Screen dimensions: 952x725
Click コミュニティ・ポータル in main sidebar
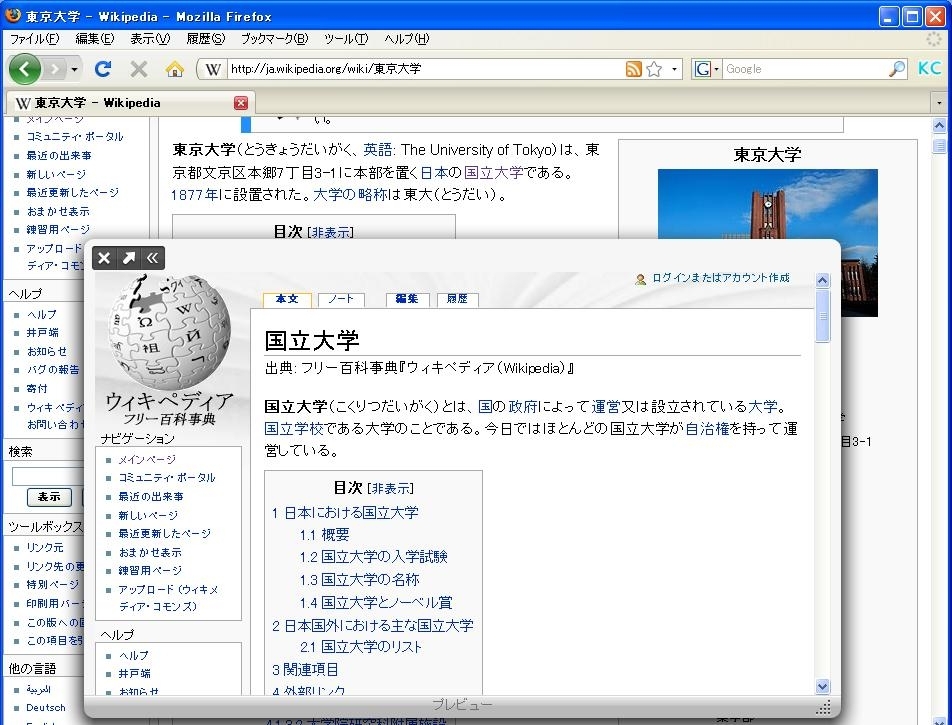point(75,137)
